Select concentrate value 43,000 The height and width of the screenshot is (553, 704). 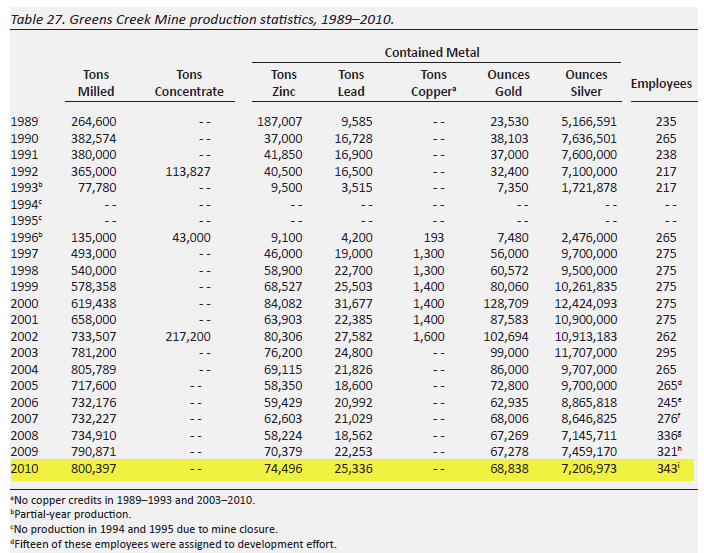point(191,237)
